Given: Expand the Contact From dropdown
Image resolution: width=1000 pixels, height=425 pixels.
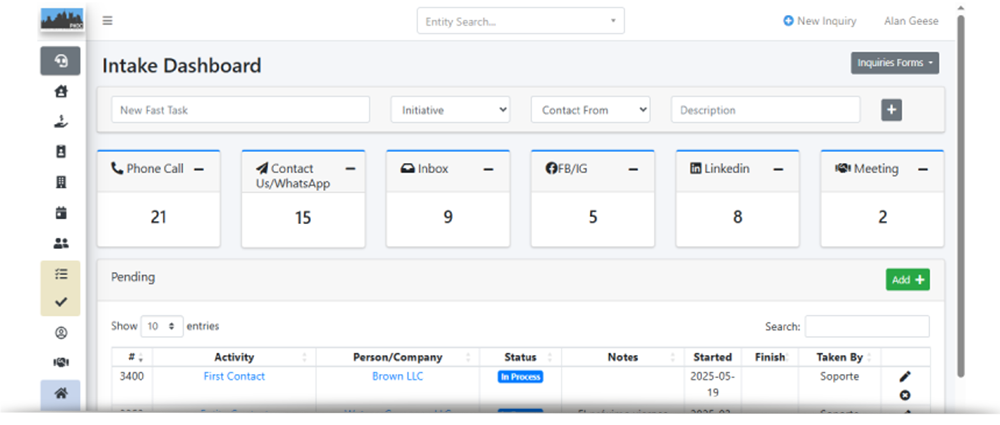Looking at the screenshot, I should coord(590,110).
